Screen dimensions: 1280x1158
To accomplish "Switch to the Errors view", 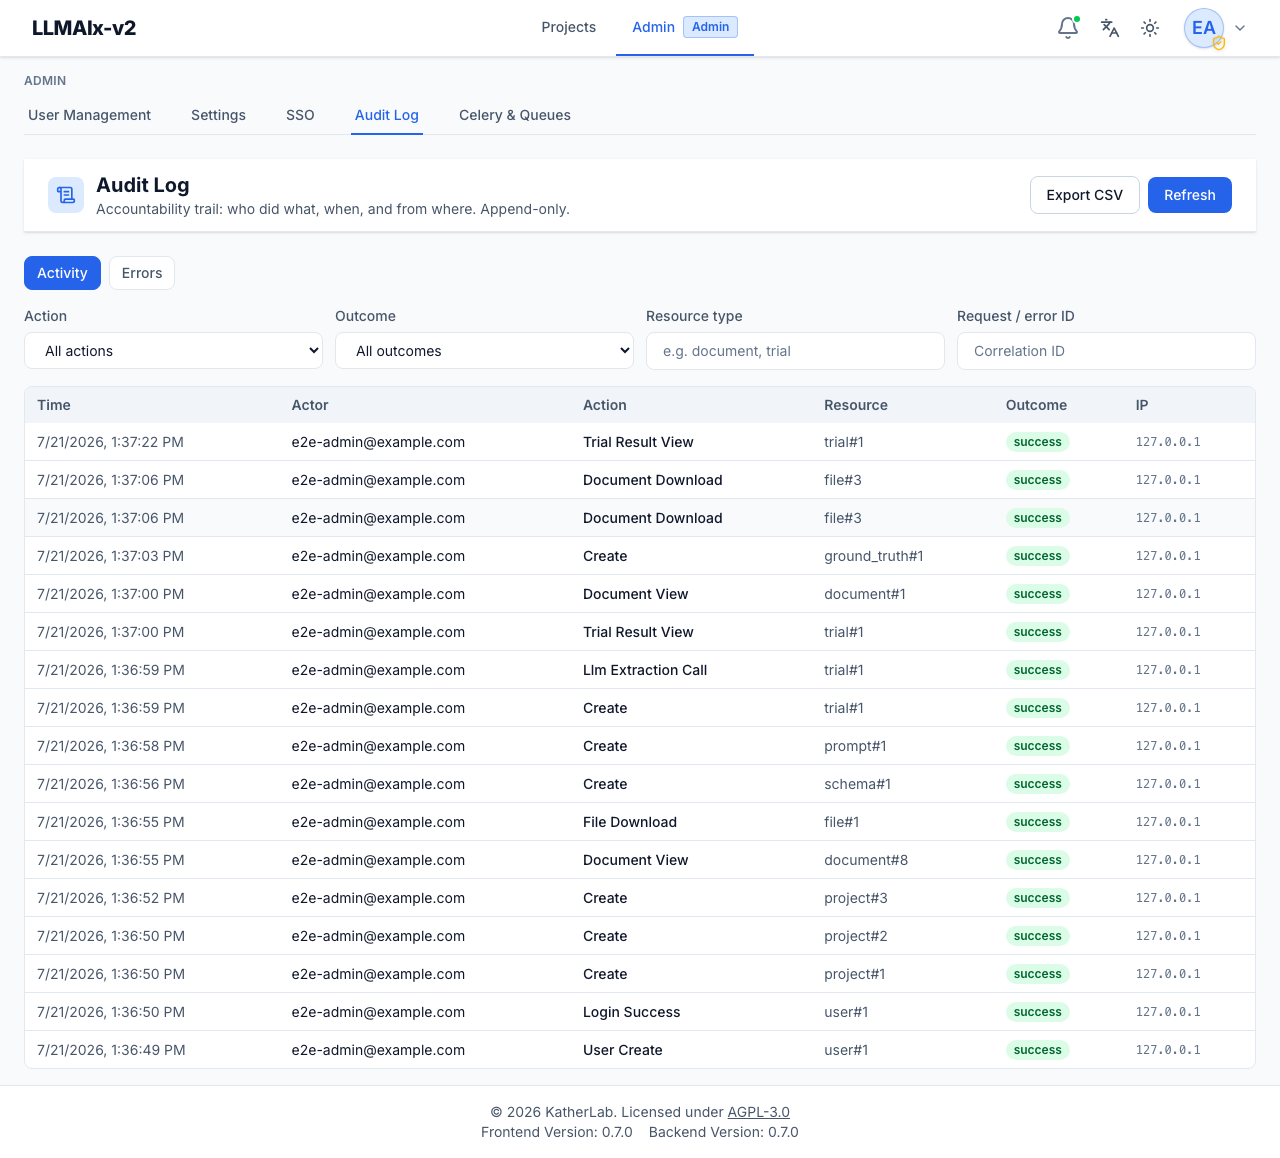I will pos(142,273).
